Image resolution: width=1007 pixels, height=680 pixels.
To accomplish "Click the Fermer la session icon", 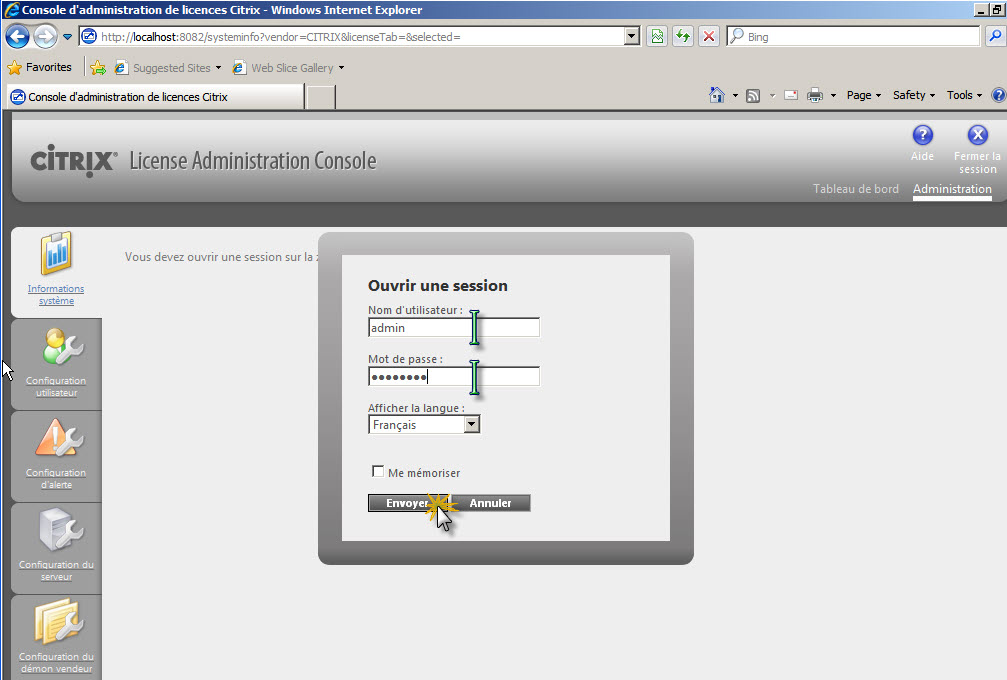I will (x=977, y=135).
